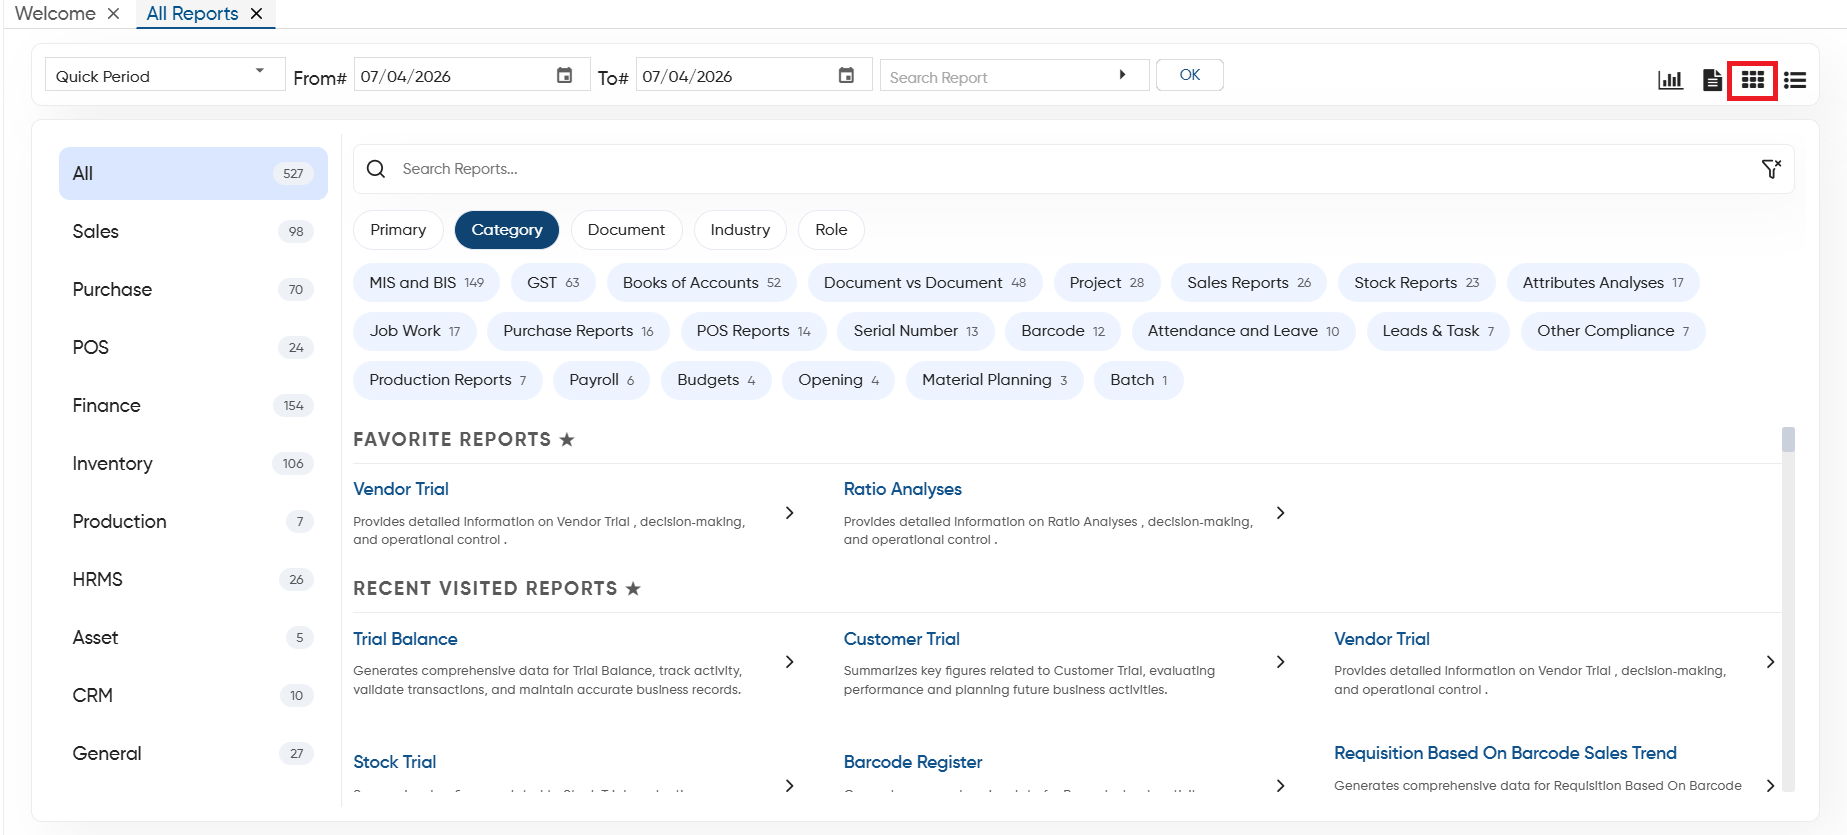Open the Trial Balance report
This screenshot has height=835, width=1847.
click(x=405, y=639)
